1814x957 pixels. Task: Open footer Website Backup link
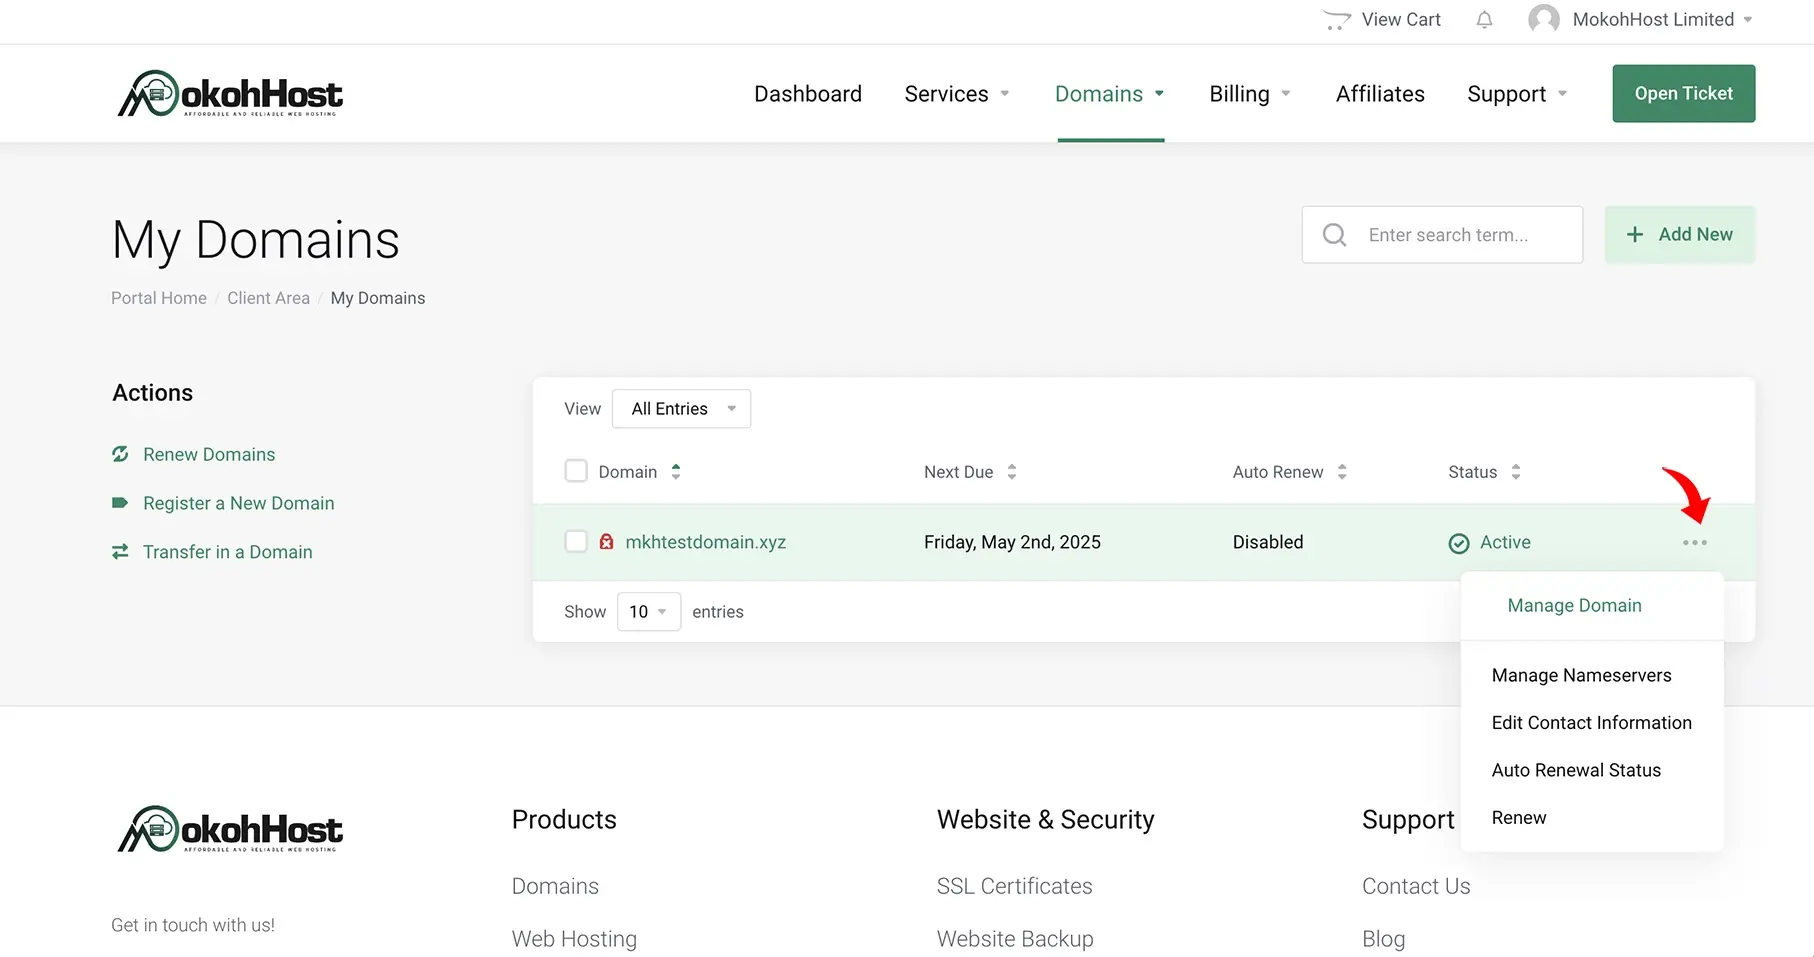pos(1015,939)
